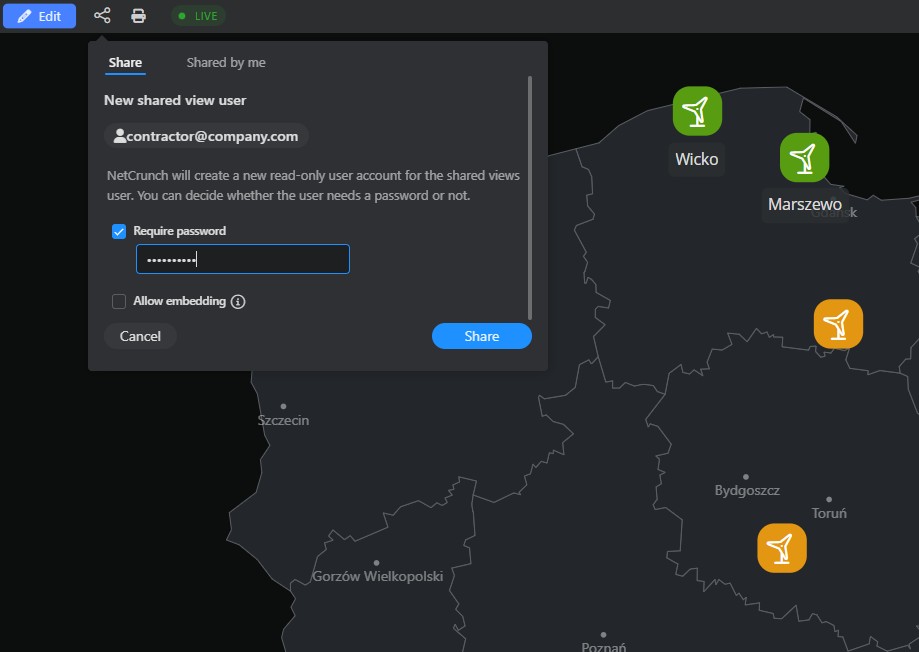Uncheck the Require password checkbox
Image resolution: width=919 pixels, height=652 pixels.
[119, 230]
